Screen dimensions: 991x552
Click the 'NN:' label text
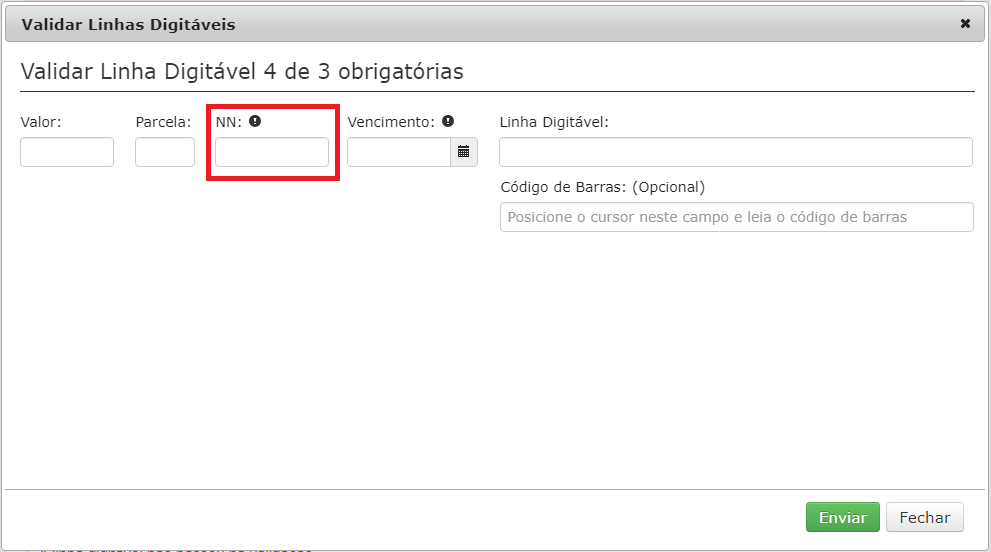click(x=229, y=122)
